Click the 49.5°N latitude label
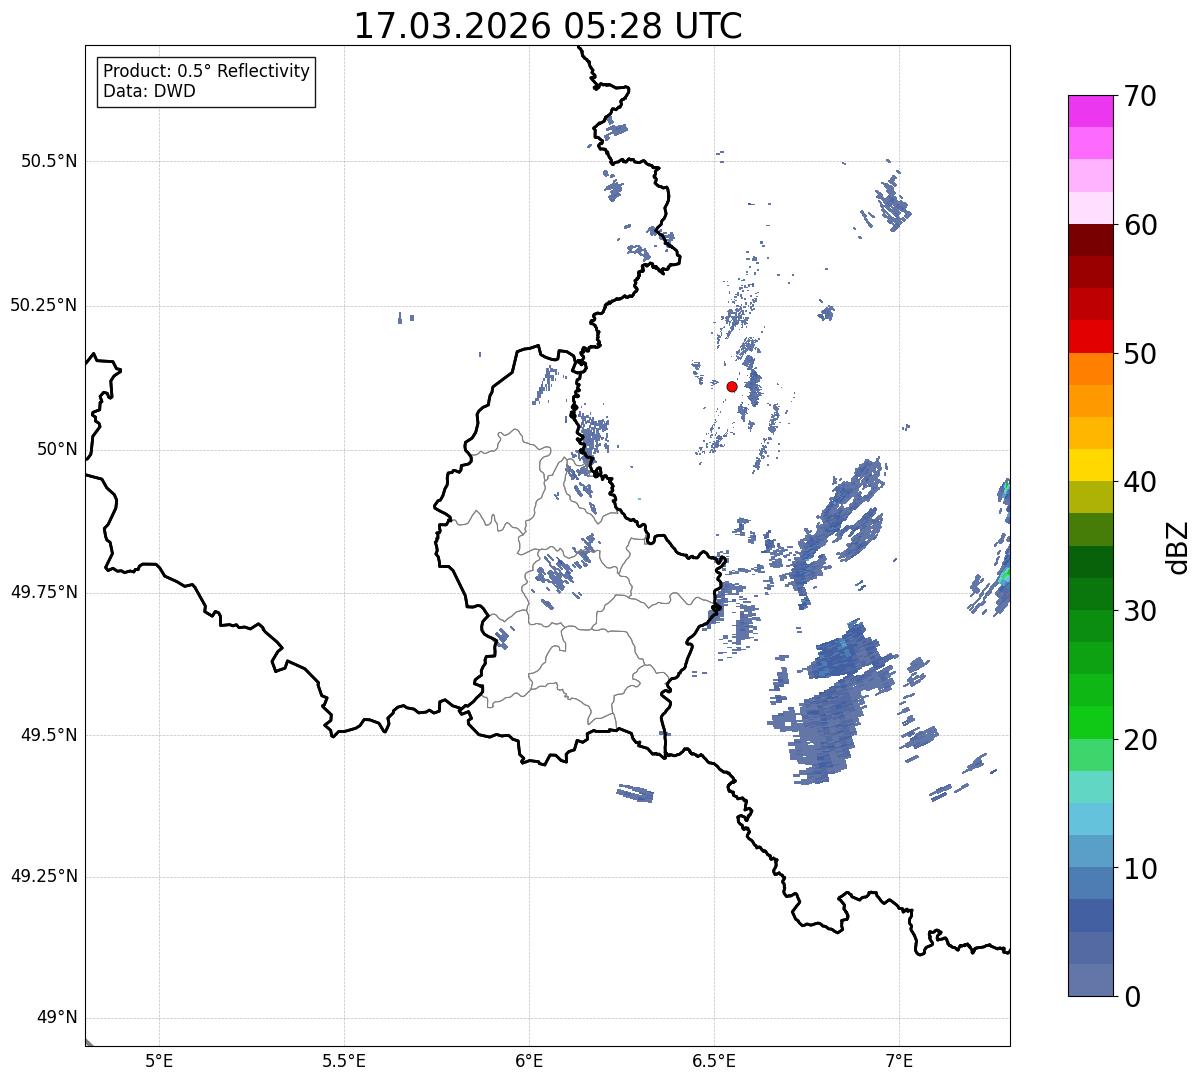This screenshot has height=1081, width=1202. [49, 735]
